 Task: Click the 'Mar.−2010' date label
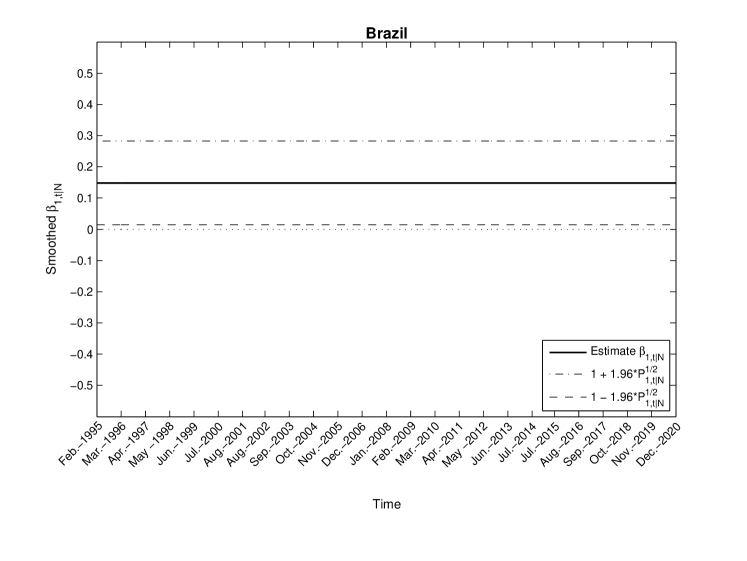pos(417,444)
